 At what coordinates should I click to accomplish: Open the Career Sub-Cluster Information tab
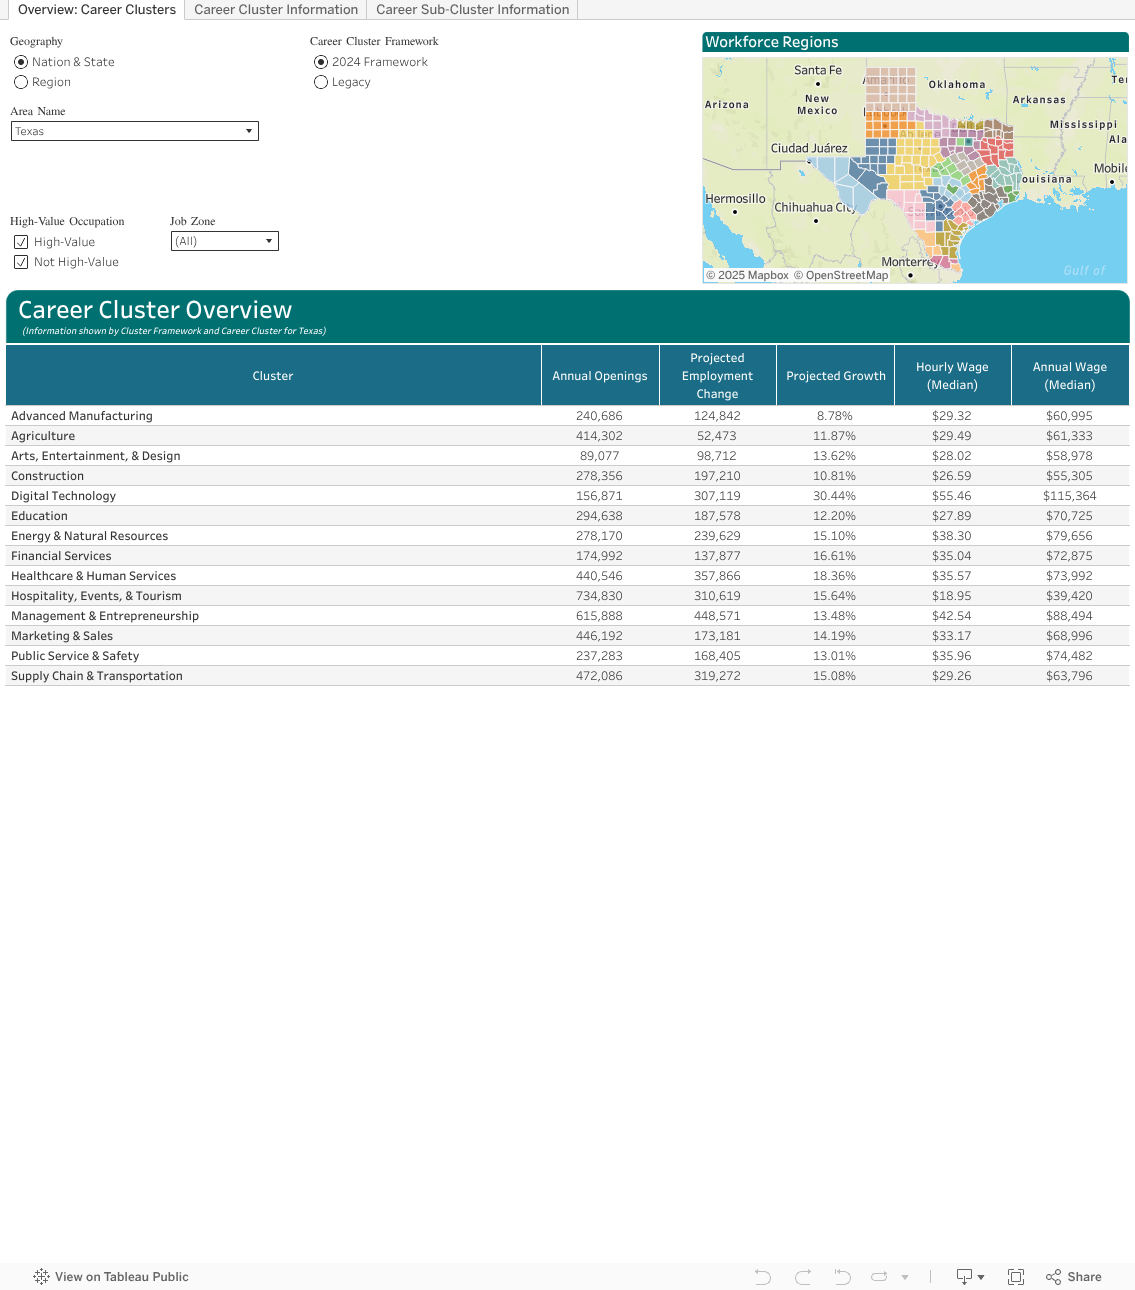click(472, 10)
